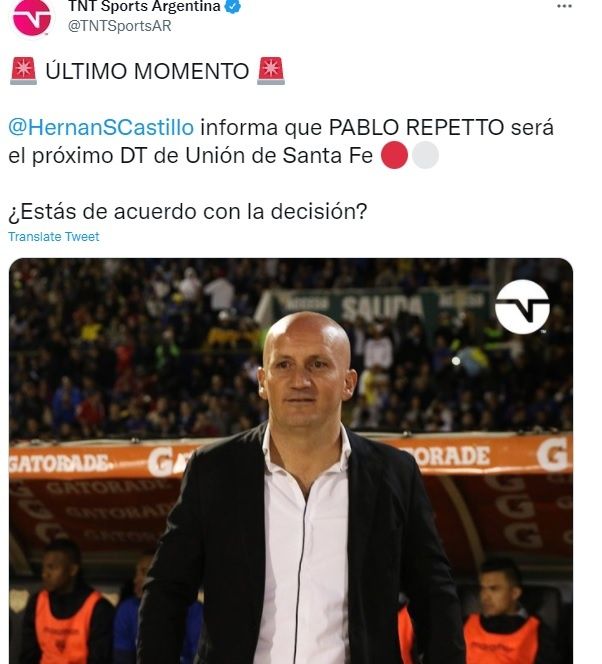
Task: Open the @TNTSportsAR handle
Action: coord(119,26)
